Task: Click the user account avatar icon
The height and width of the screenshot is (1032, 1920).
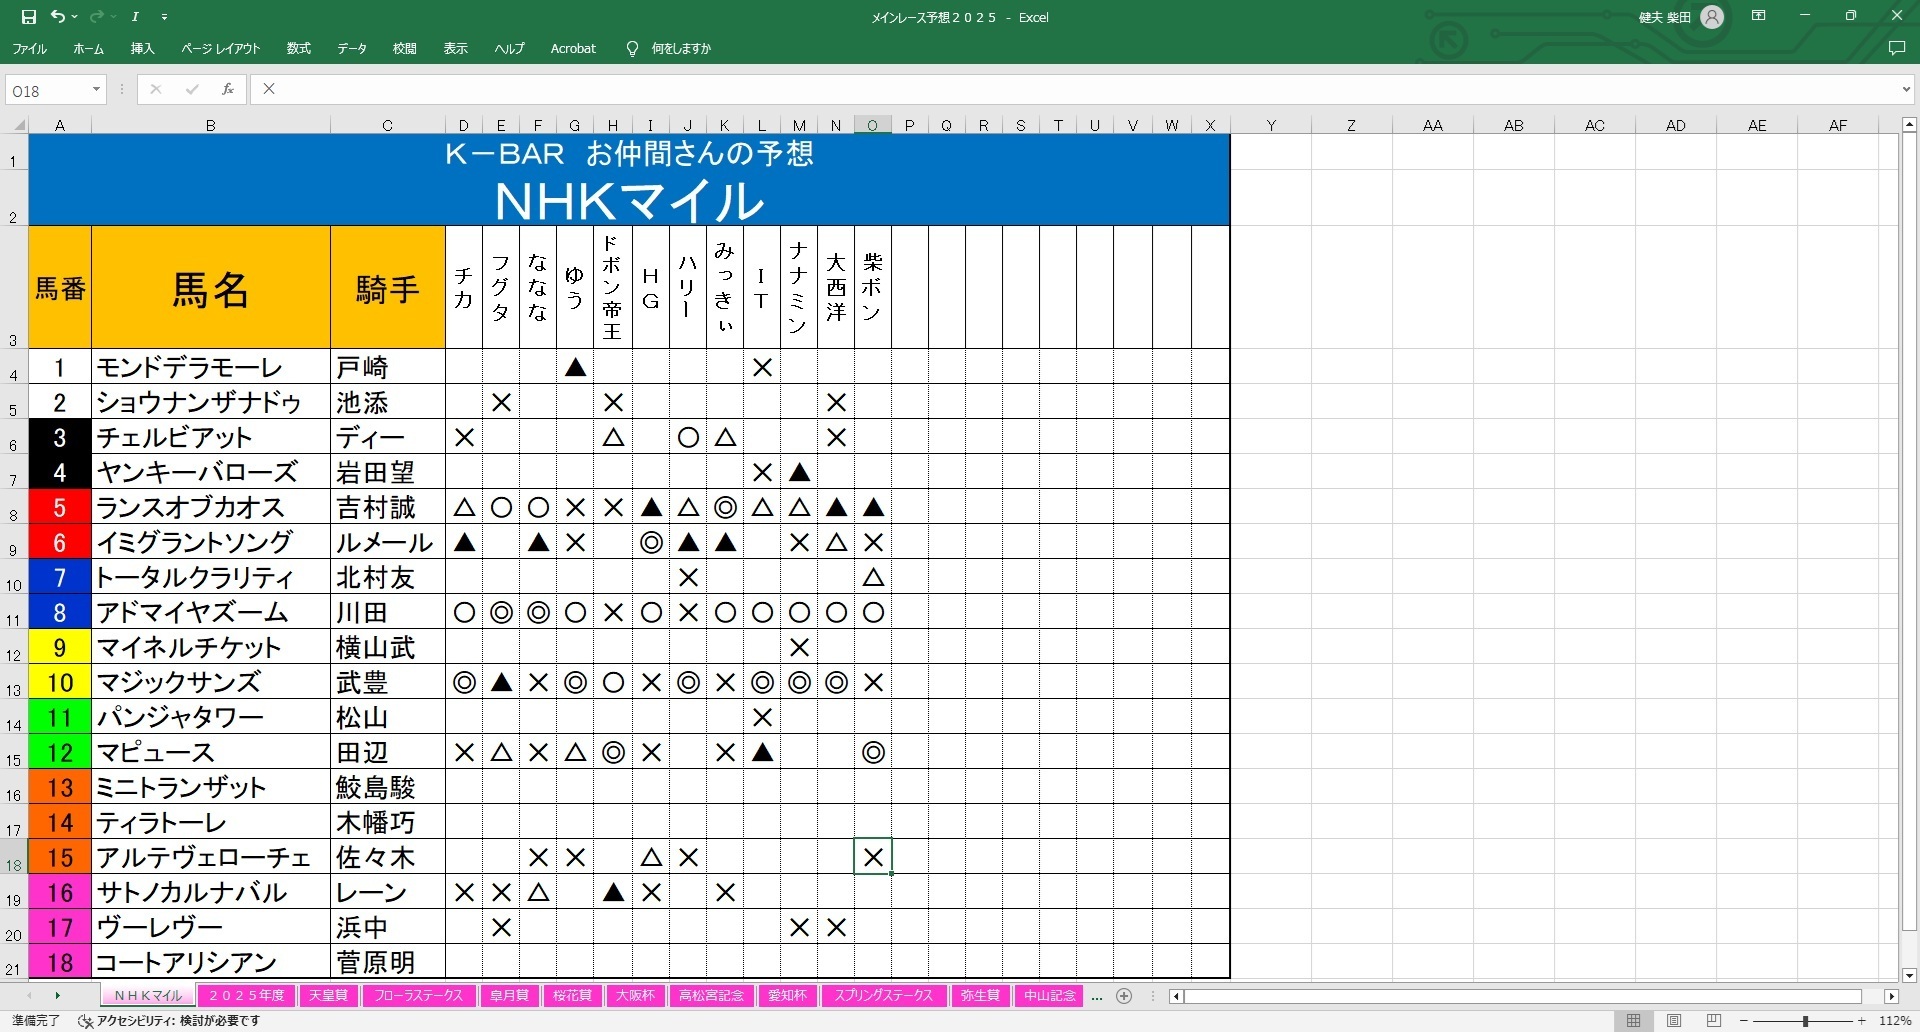Action: pos(1712,17)
